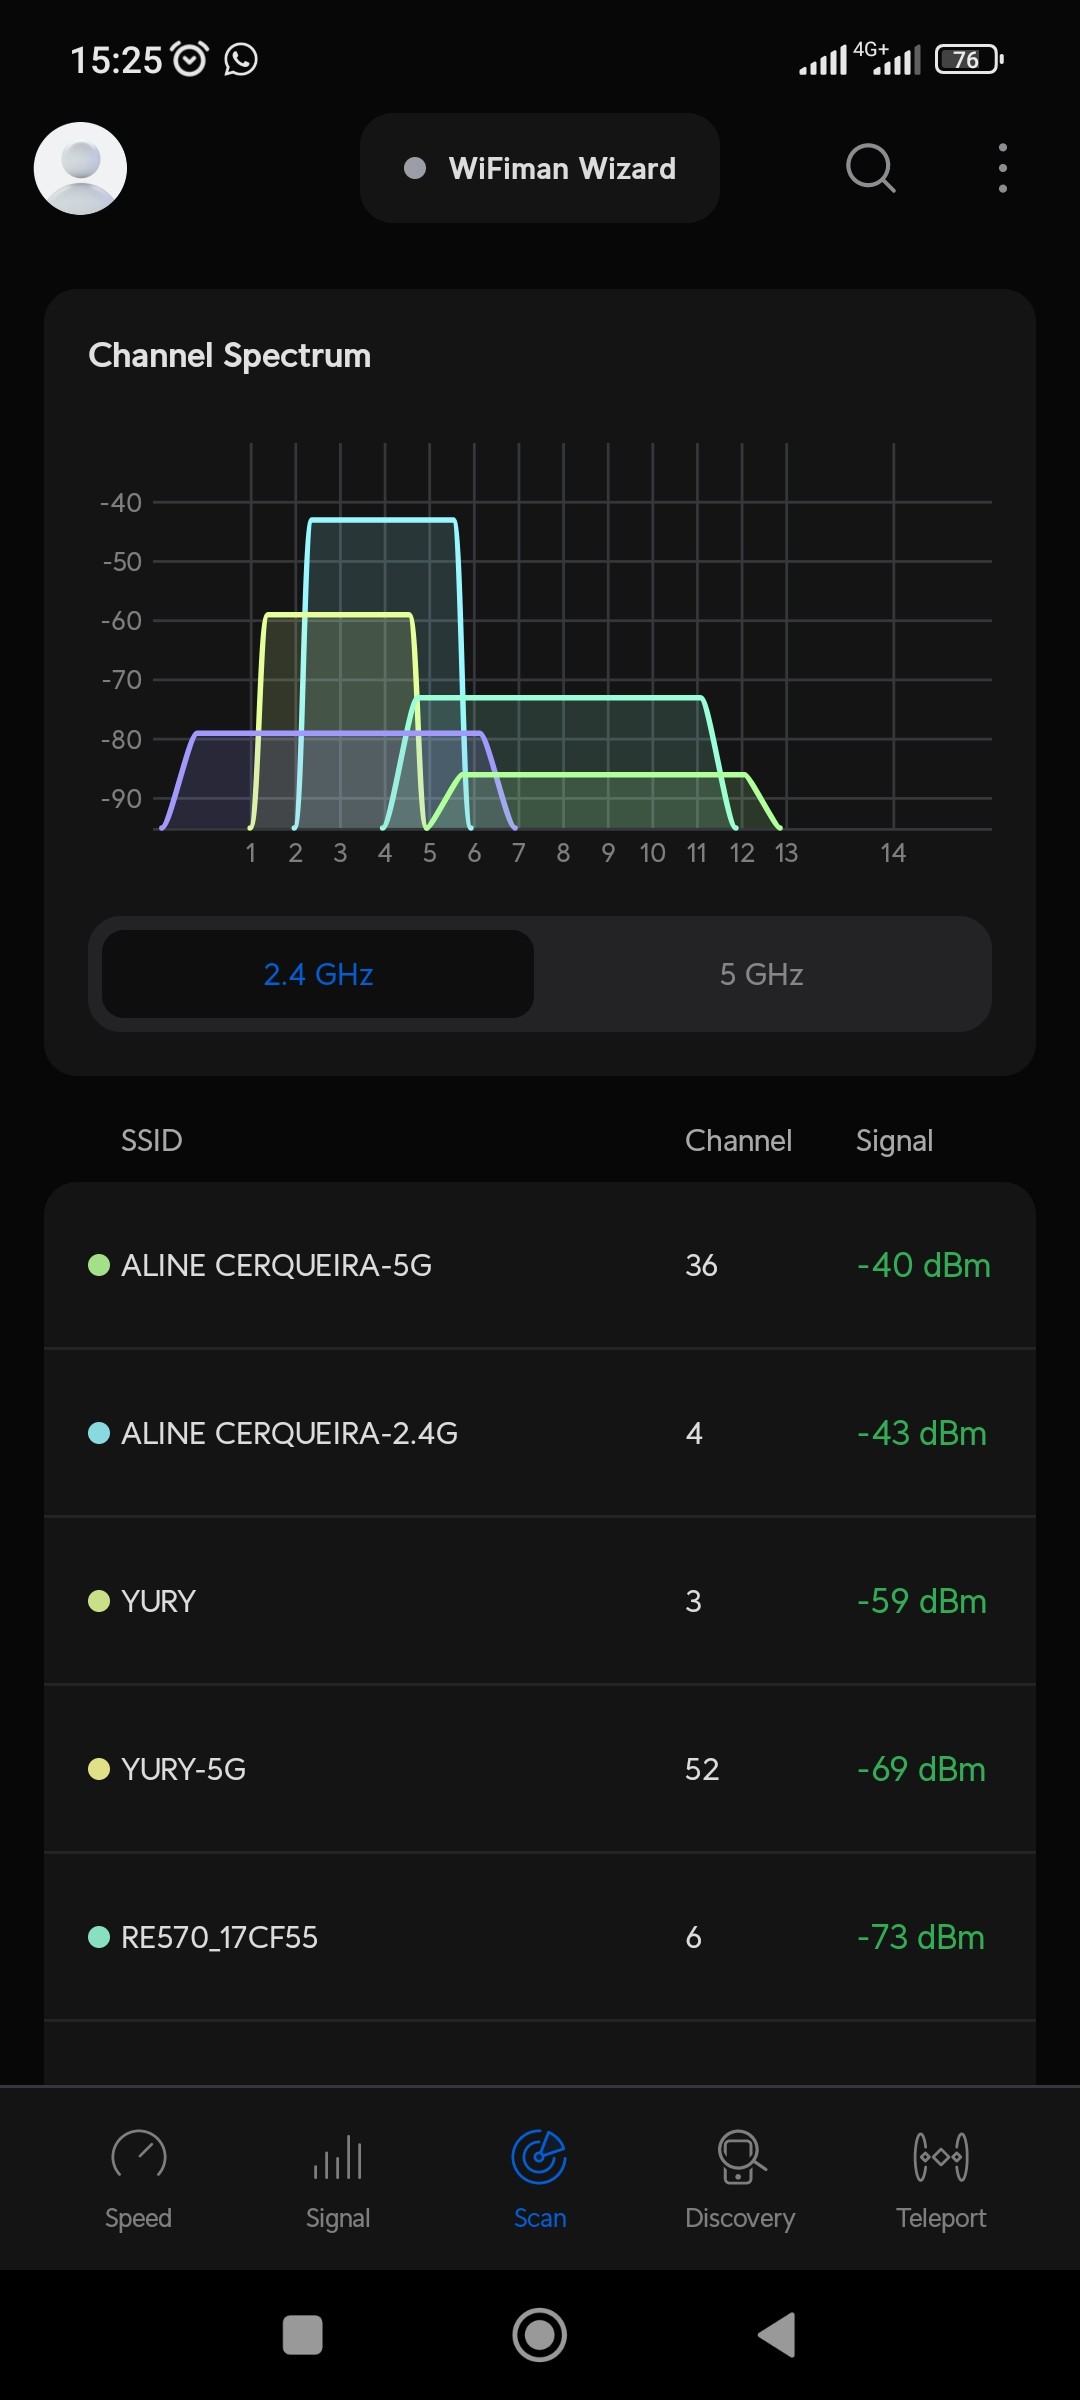The width and height of the screenshot is (1080, 2400).
Task: Open the three-dot overflow menu
Action: [1002, 168]
